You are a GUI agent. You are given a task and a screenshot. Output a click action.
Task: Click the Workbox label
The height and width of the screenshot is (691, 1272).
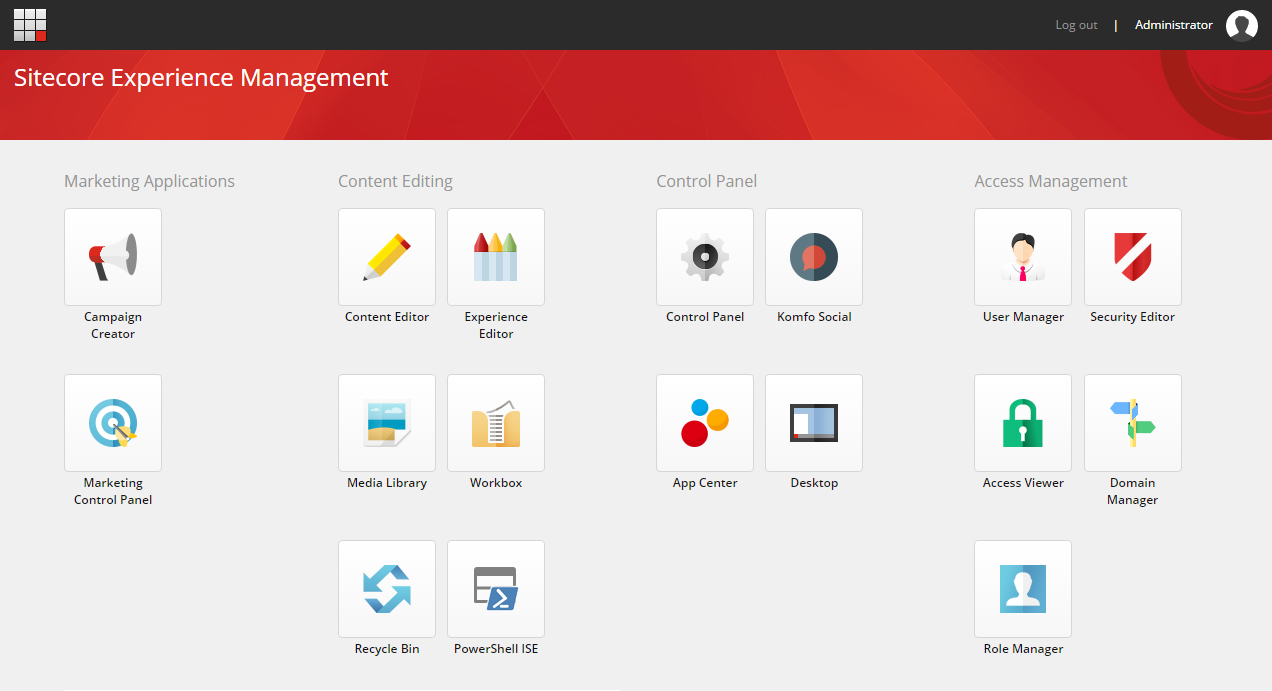(x=496, y=483)
